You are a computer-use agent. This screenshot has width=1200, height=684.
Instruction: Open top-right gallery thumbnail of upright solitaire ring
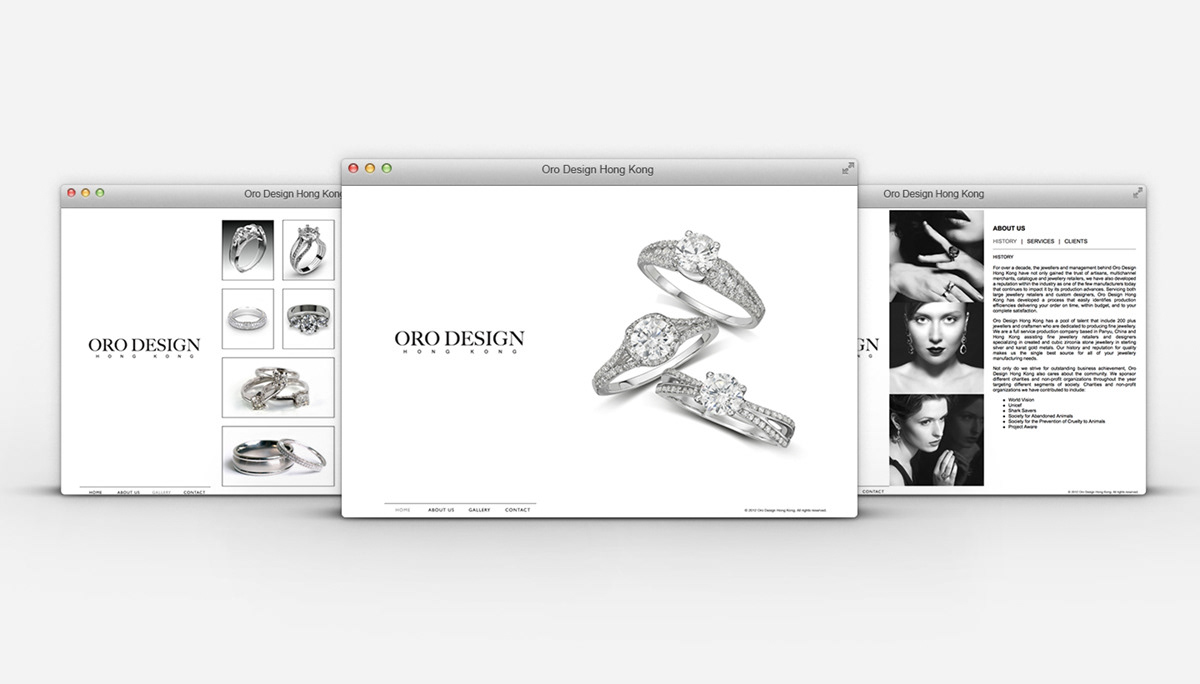tap(308, 250)
